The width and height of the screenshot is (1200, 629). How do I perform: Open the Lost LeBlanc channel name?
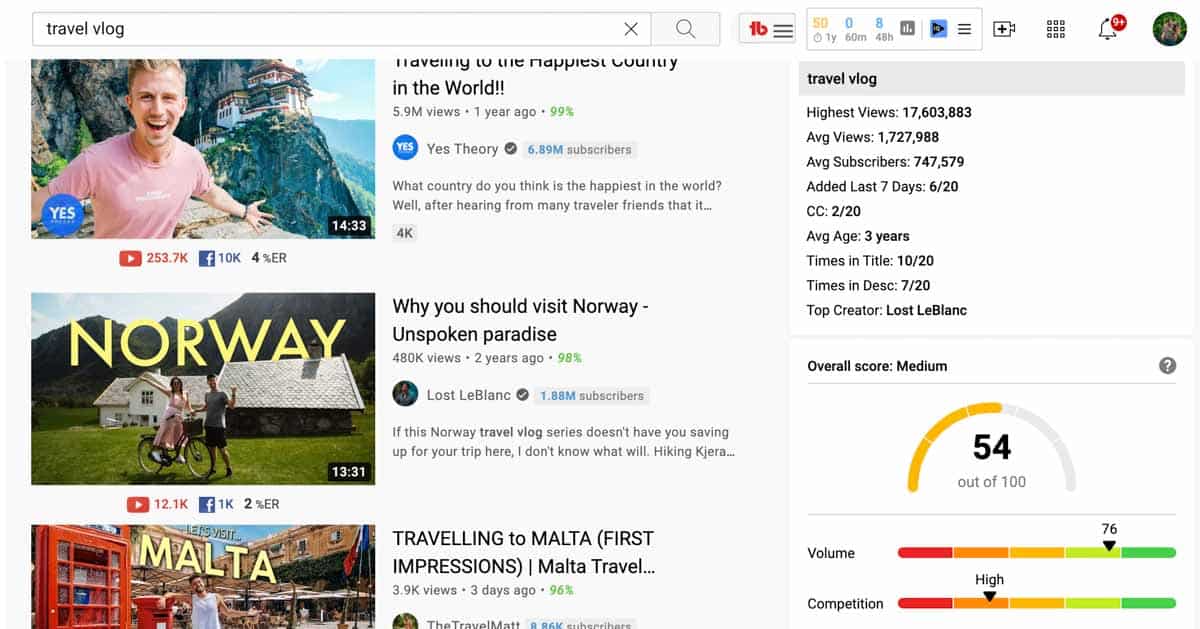pos(468,395)
